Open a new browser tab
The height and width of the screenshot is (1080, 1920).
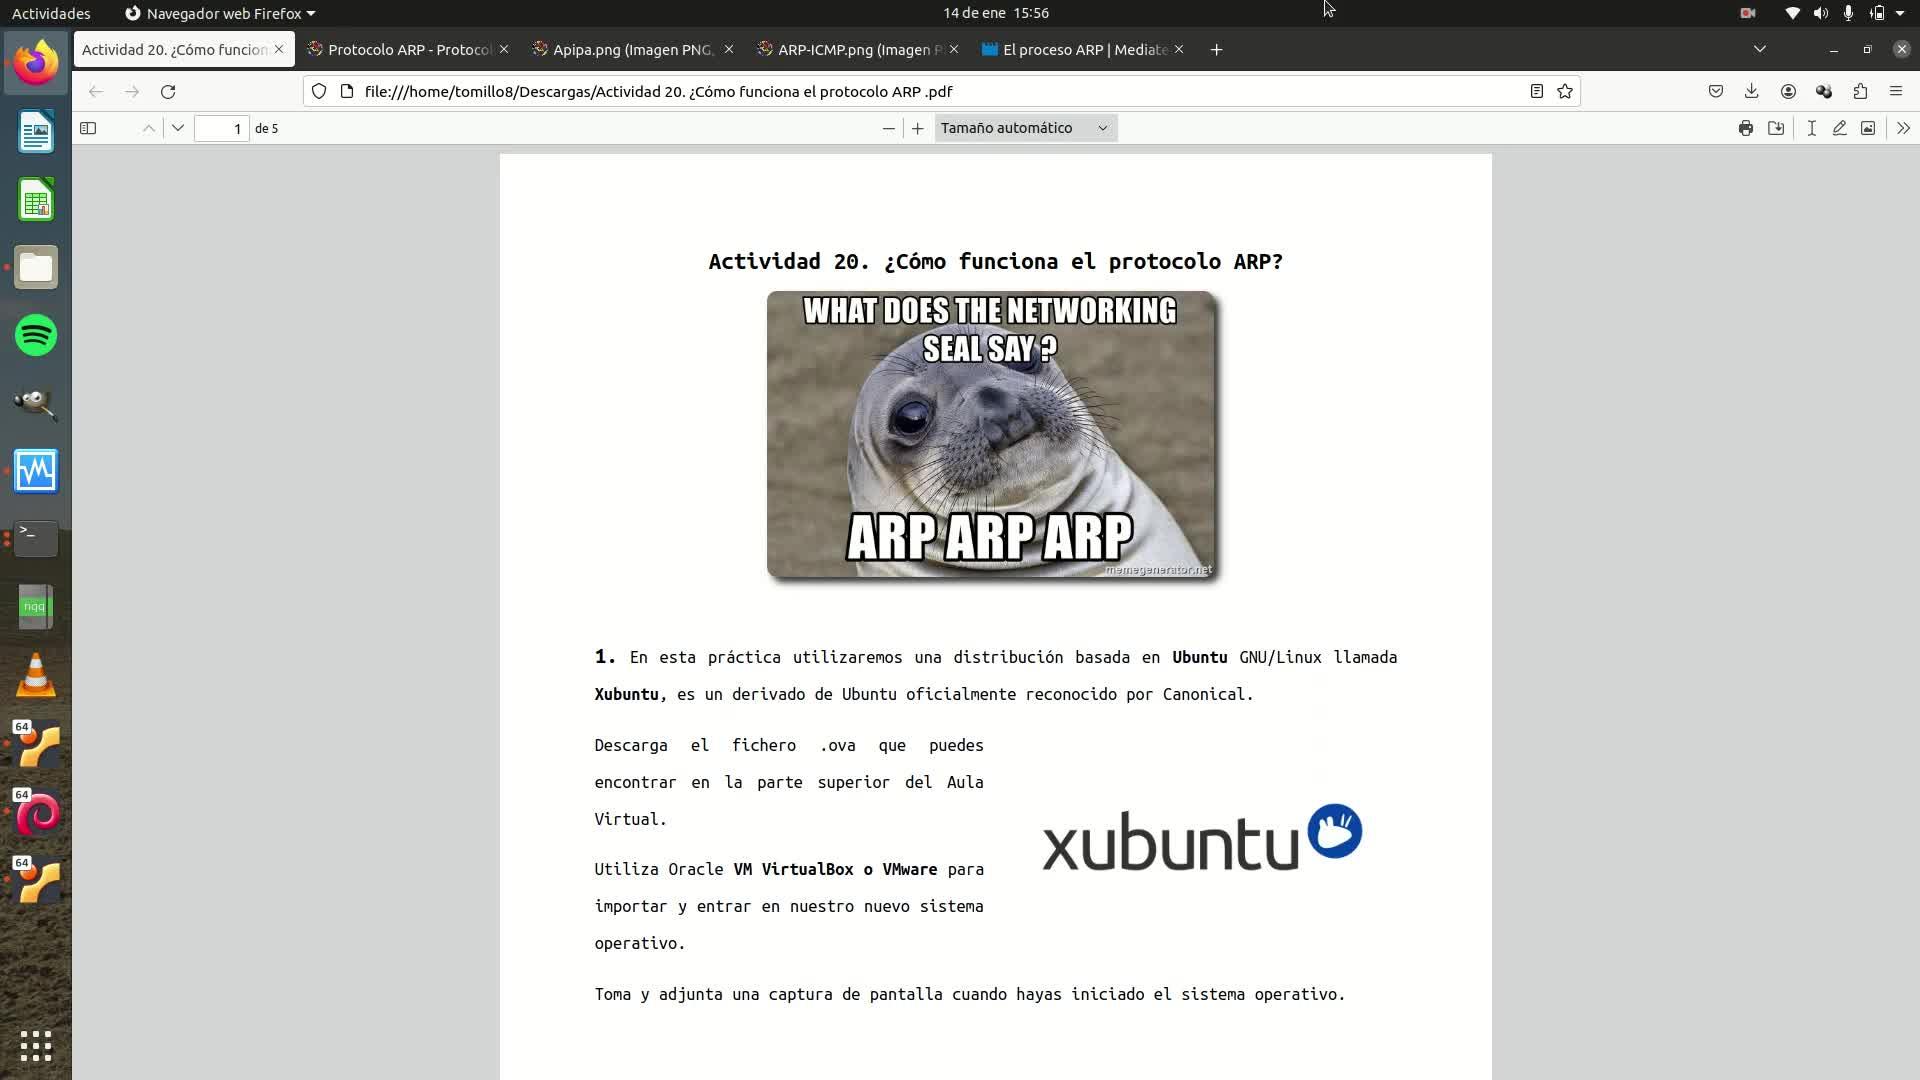1216,49
